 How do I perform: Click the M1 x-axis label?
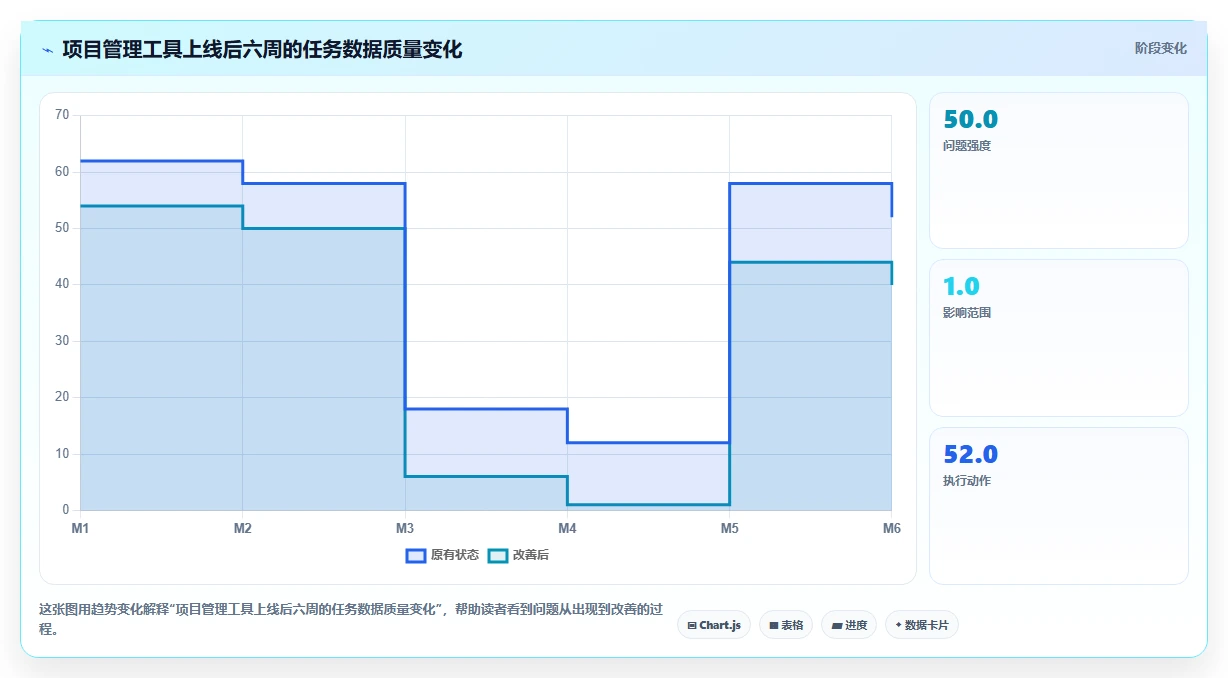pyautogui.click(x=81, y=529)
